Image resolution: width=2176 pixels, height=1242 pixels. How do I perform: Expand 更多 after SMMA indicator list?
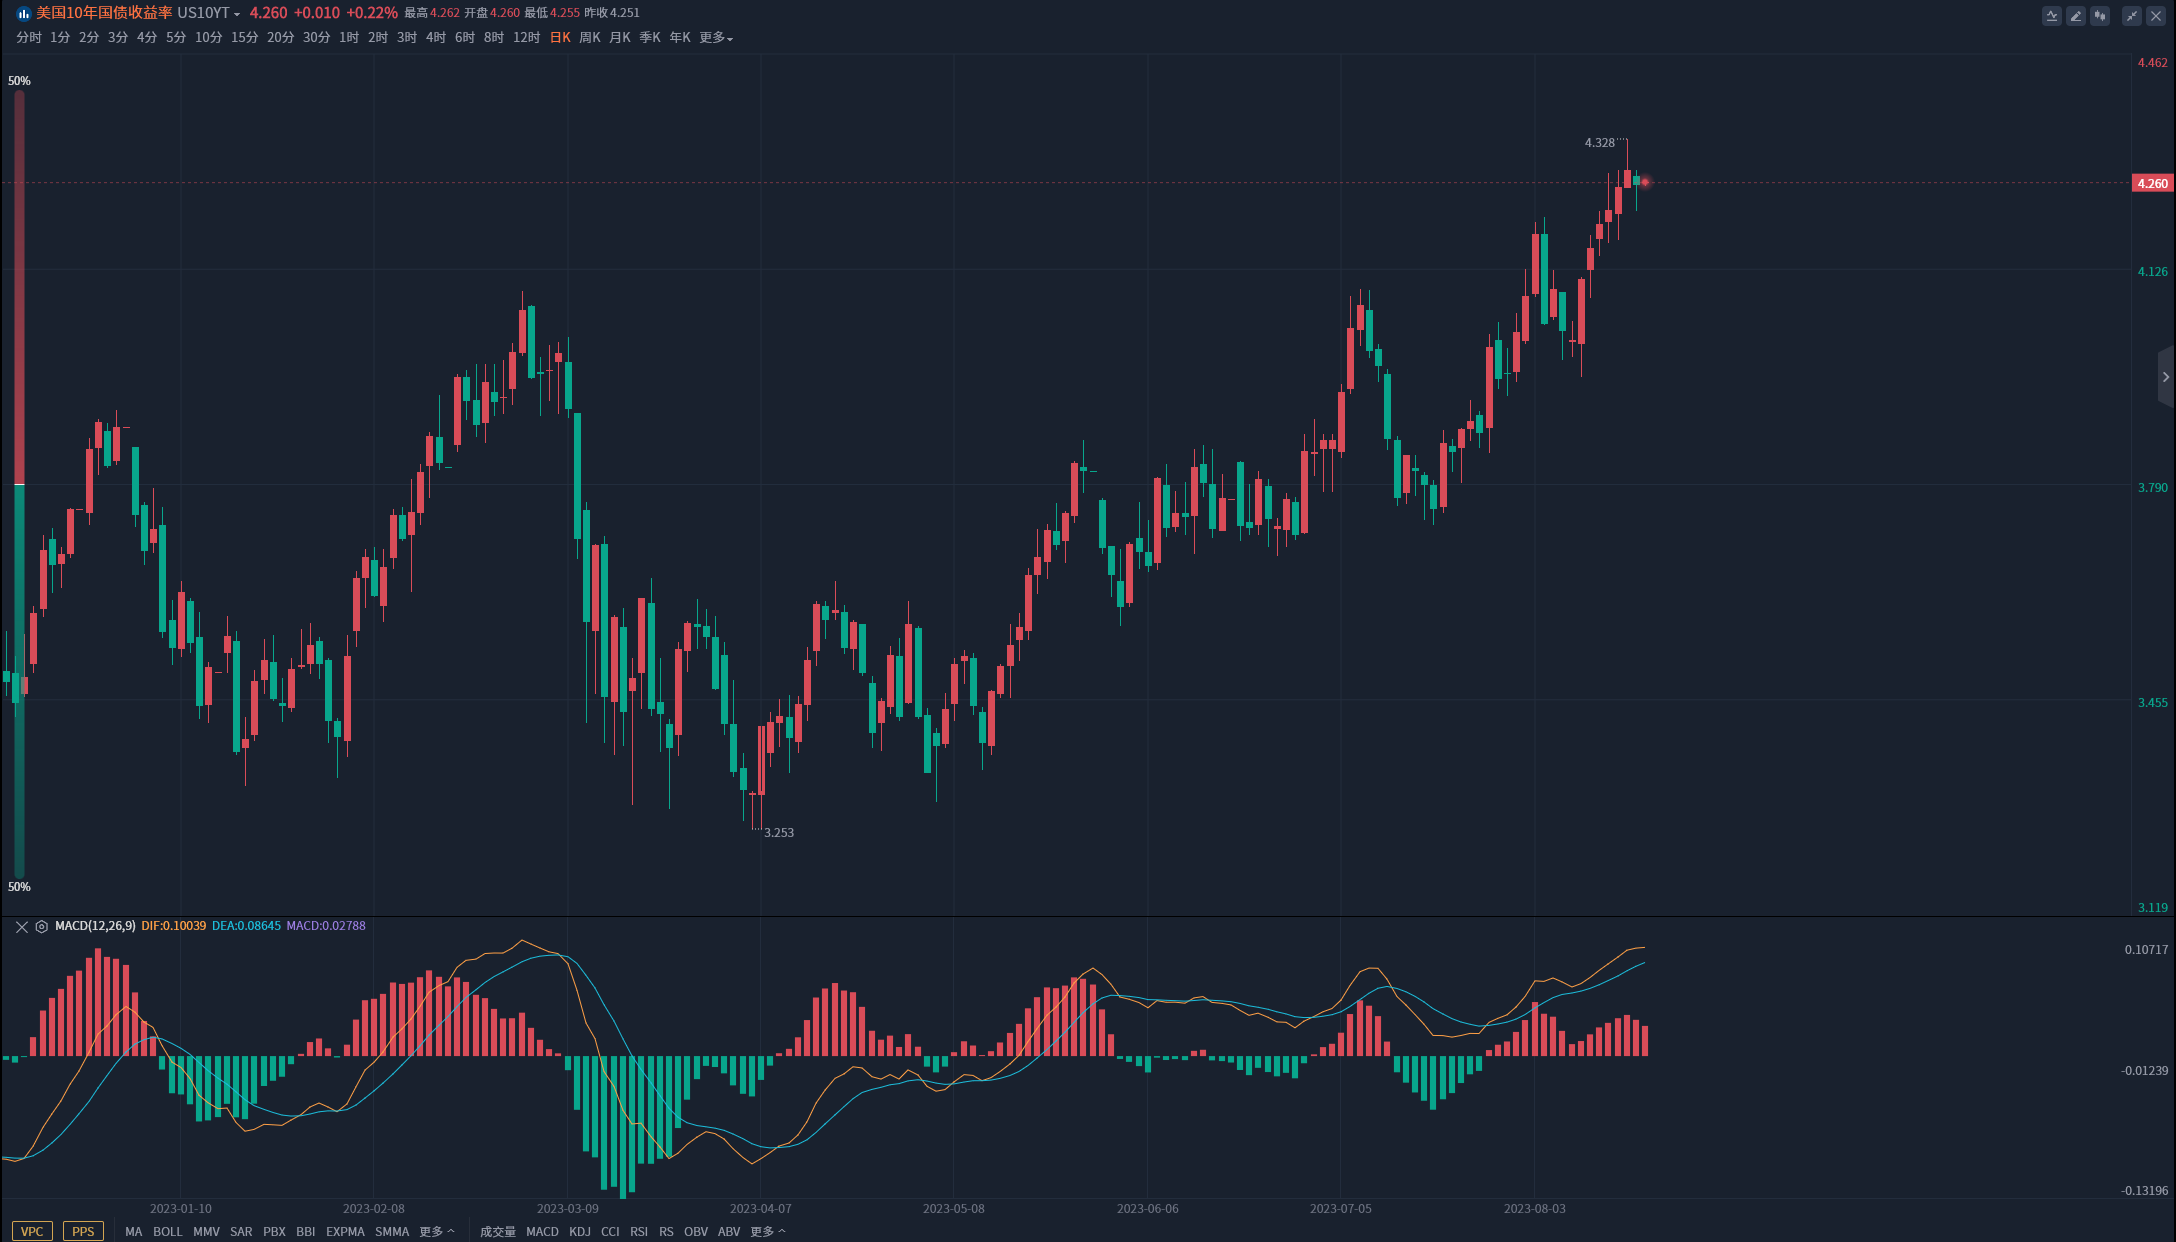tap(436, 1231)
